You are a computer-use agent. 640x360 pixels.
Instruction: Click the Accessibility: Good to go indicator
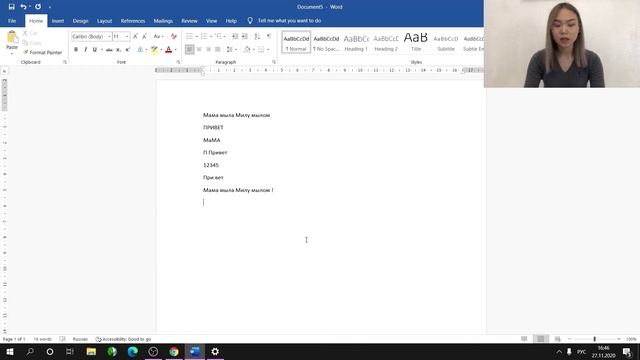pyautogui.click(x=123, y=339)
